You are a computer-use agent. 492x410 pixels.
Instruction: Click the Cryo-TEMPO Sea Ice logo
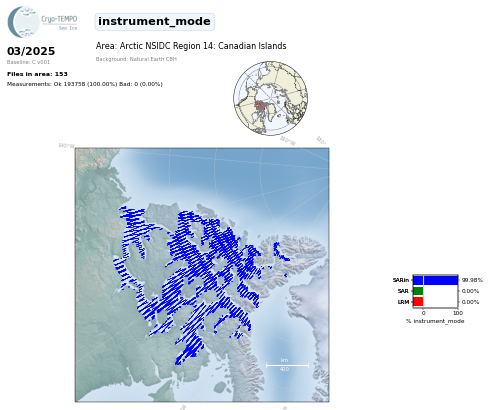(42, 22)
